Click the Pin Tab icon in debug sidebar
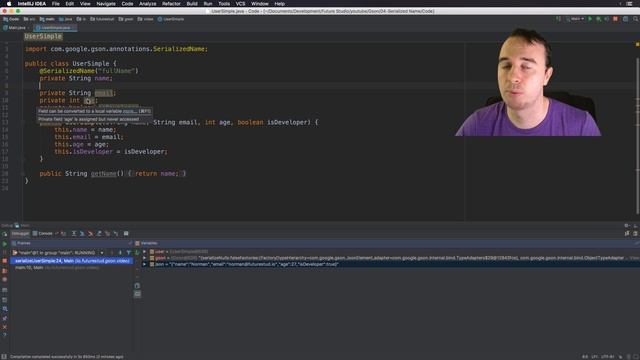The image size is (640, 360). 4,318
